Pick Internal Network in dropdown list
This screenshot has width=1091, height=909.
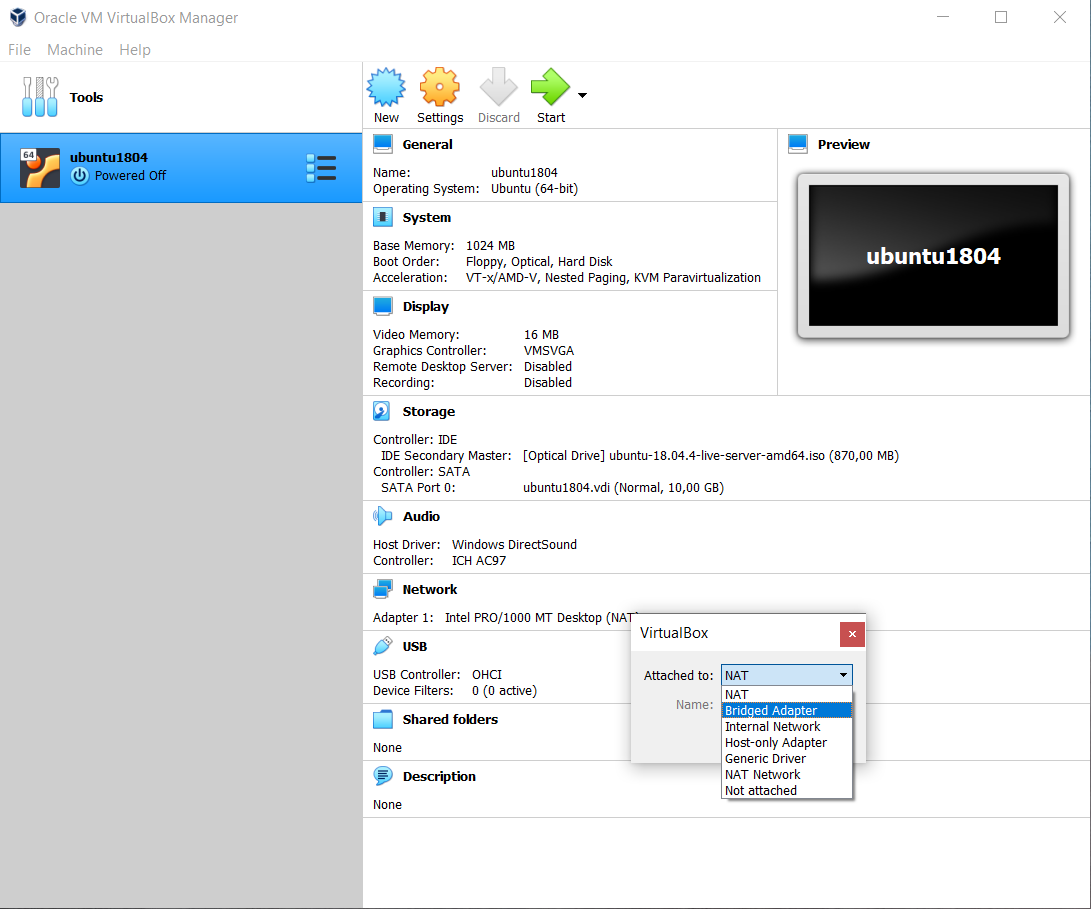(772, 726)
